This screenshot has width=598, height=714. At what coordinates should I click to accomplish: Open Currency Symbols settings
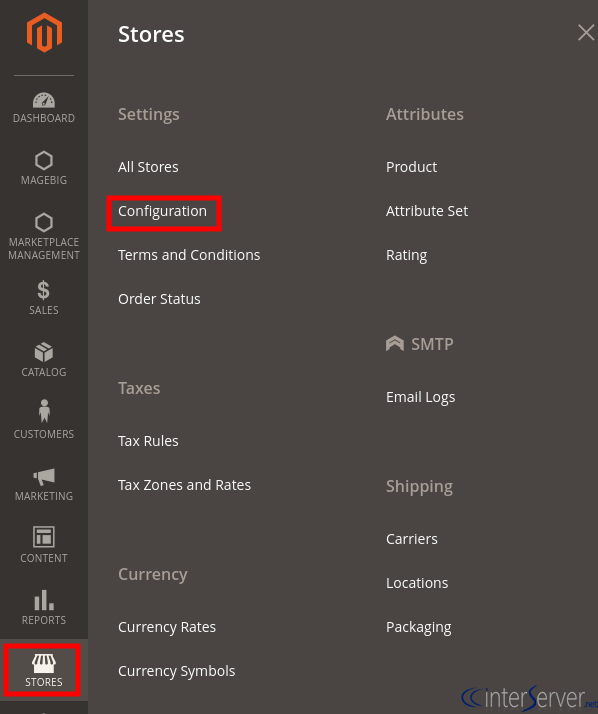pyautogui.click(x=177, y=671)
